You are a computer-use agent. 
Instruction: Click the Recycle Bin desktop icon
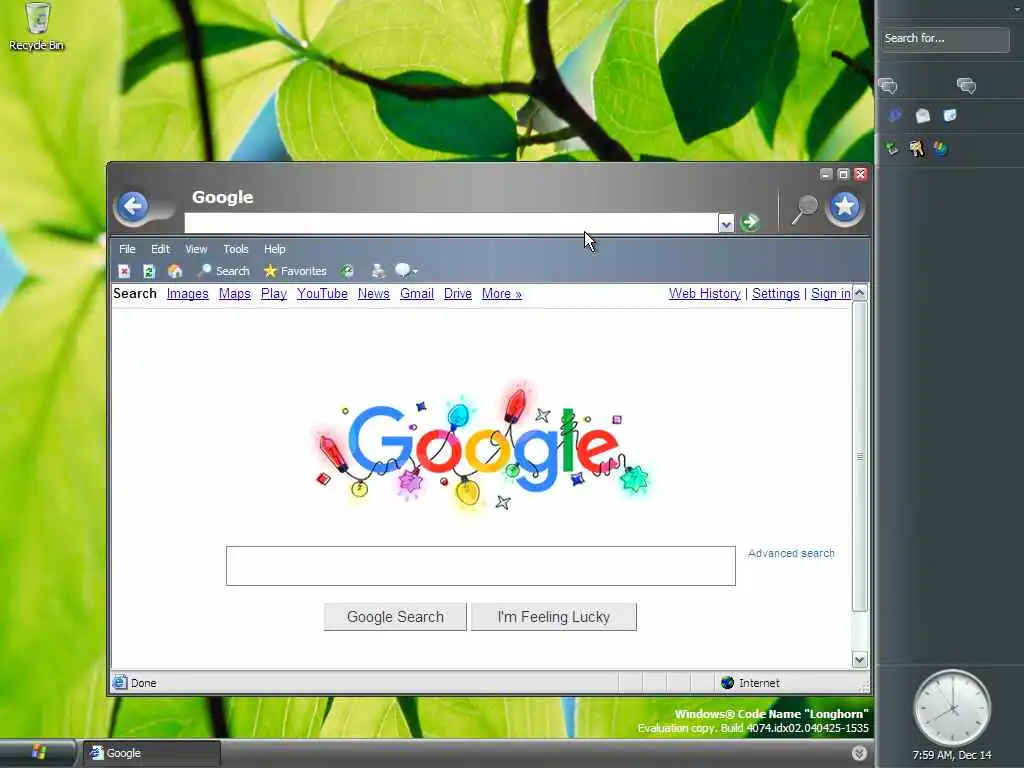pyautogui.click(x=37, y=26)
